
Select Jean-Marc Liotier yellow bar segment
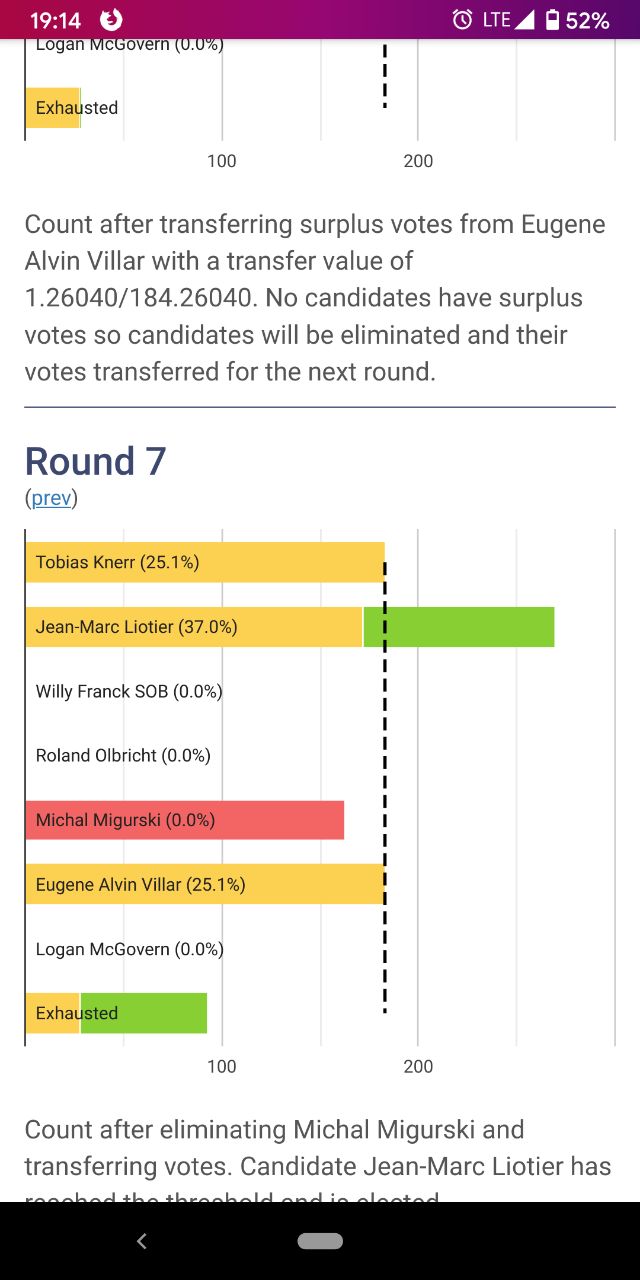tap(194, 627)
